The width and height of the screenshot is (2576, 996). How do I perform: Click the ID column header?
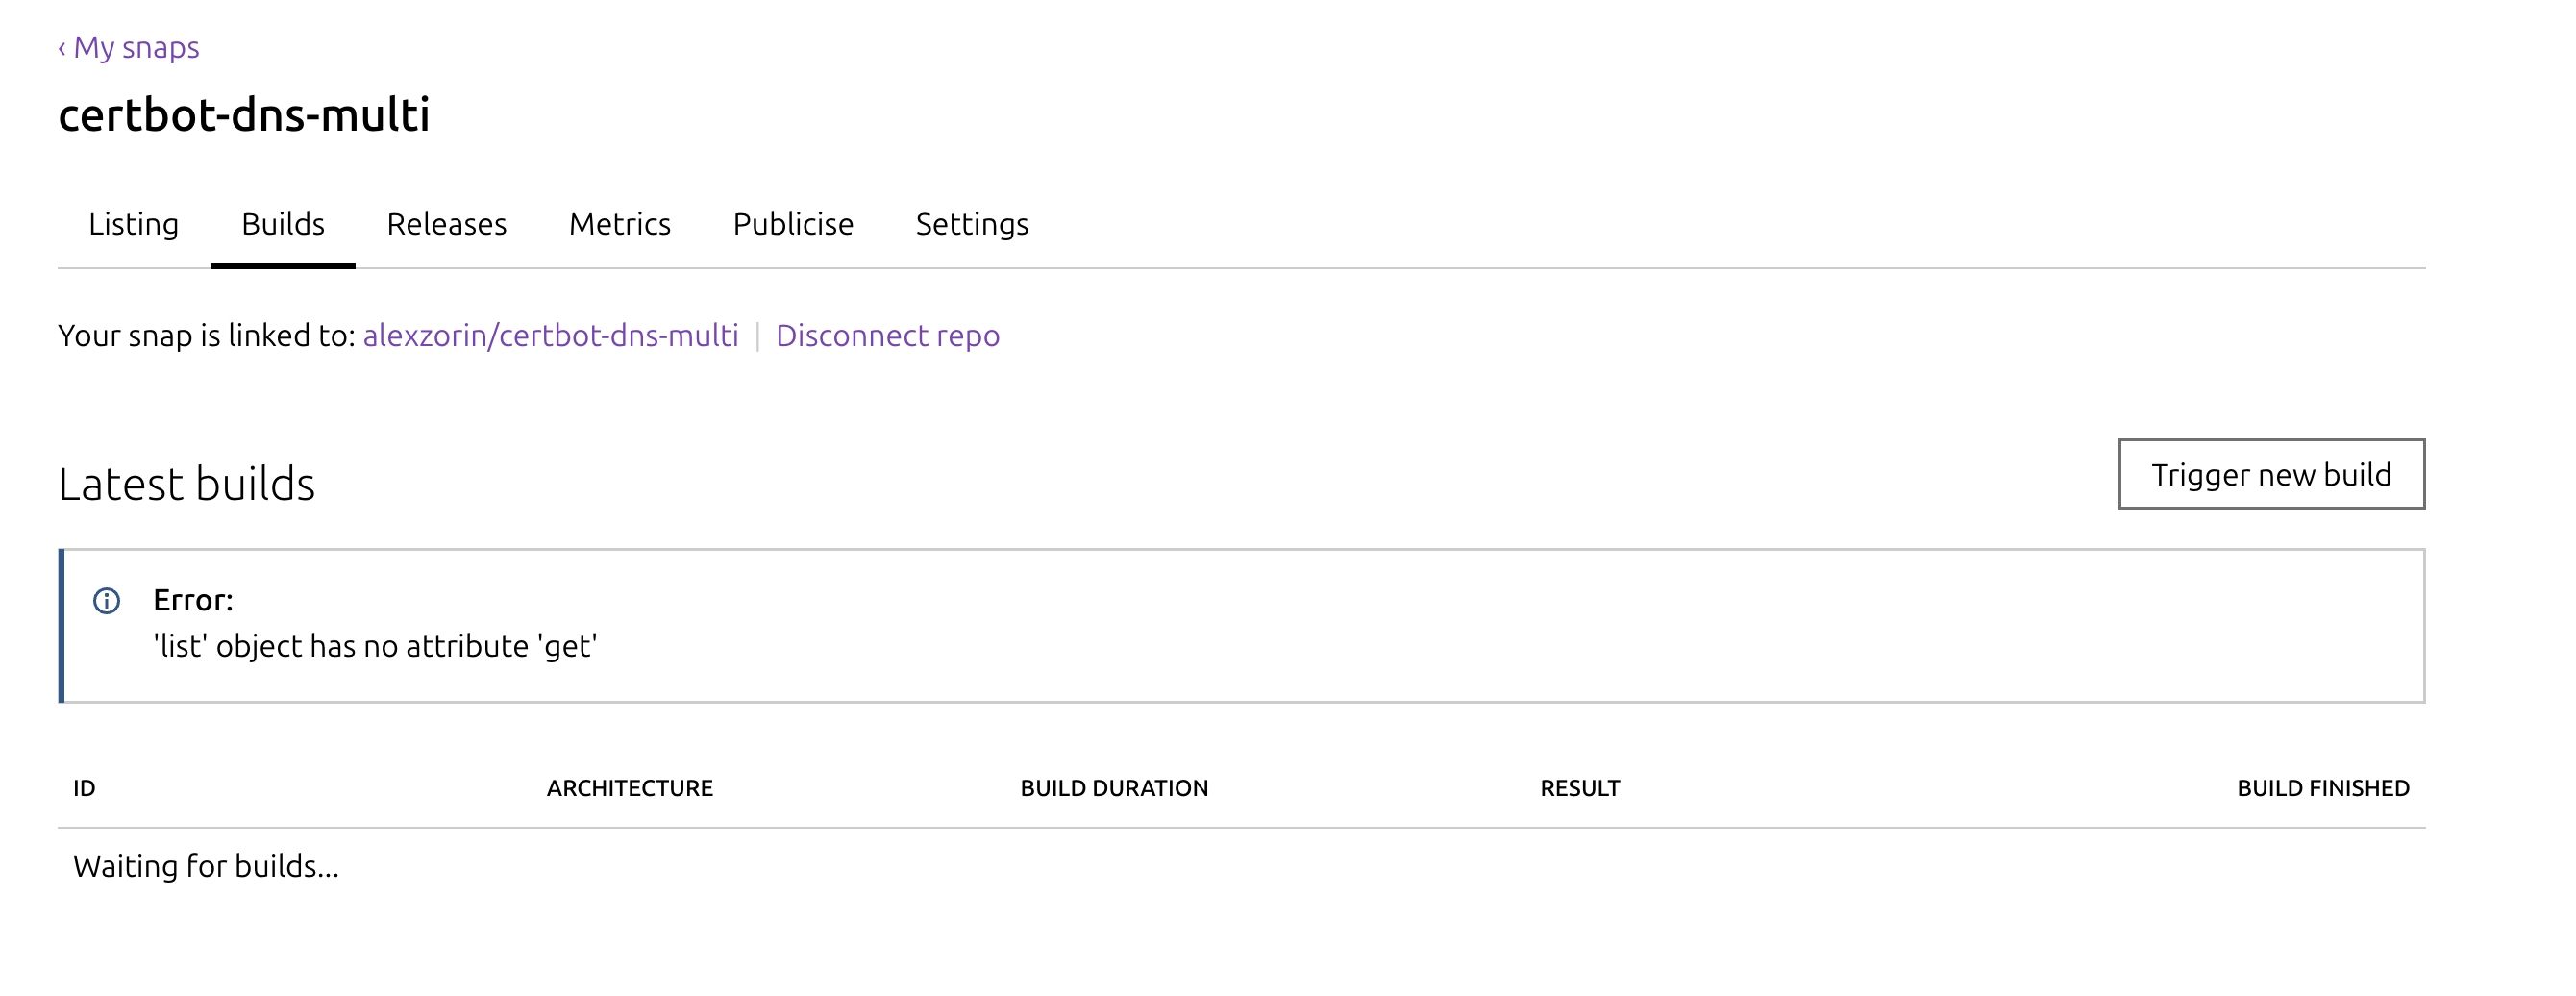[84, 788]
